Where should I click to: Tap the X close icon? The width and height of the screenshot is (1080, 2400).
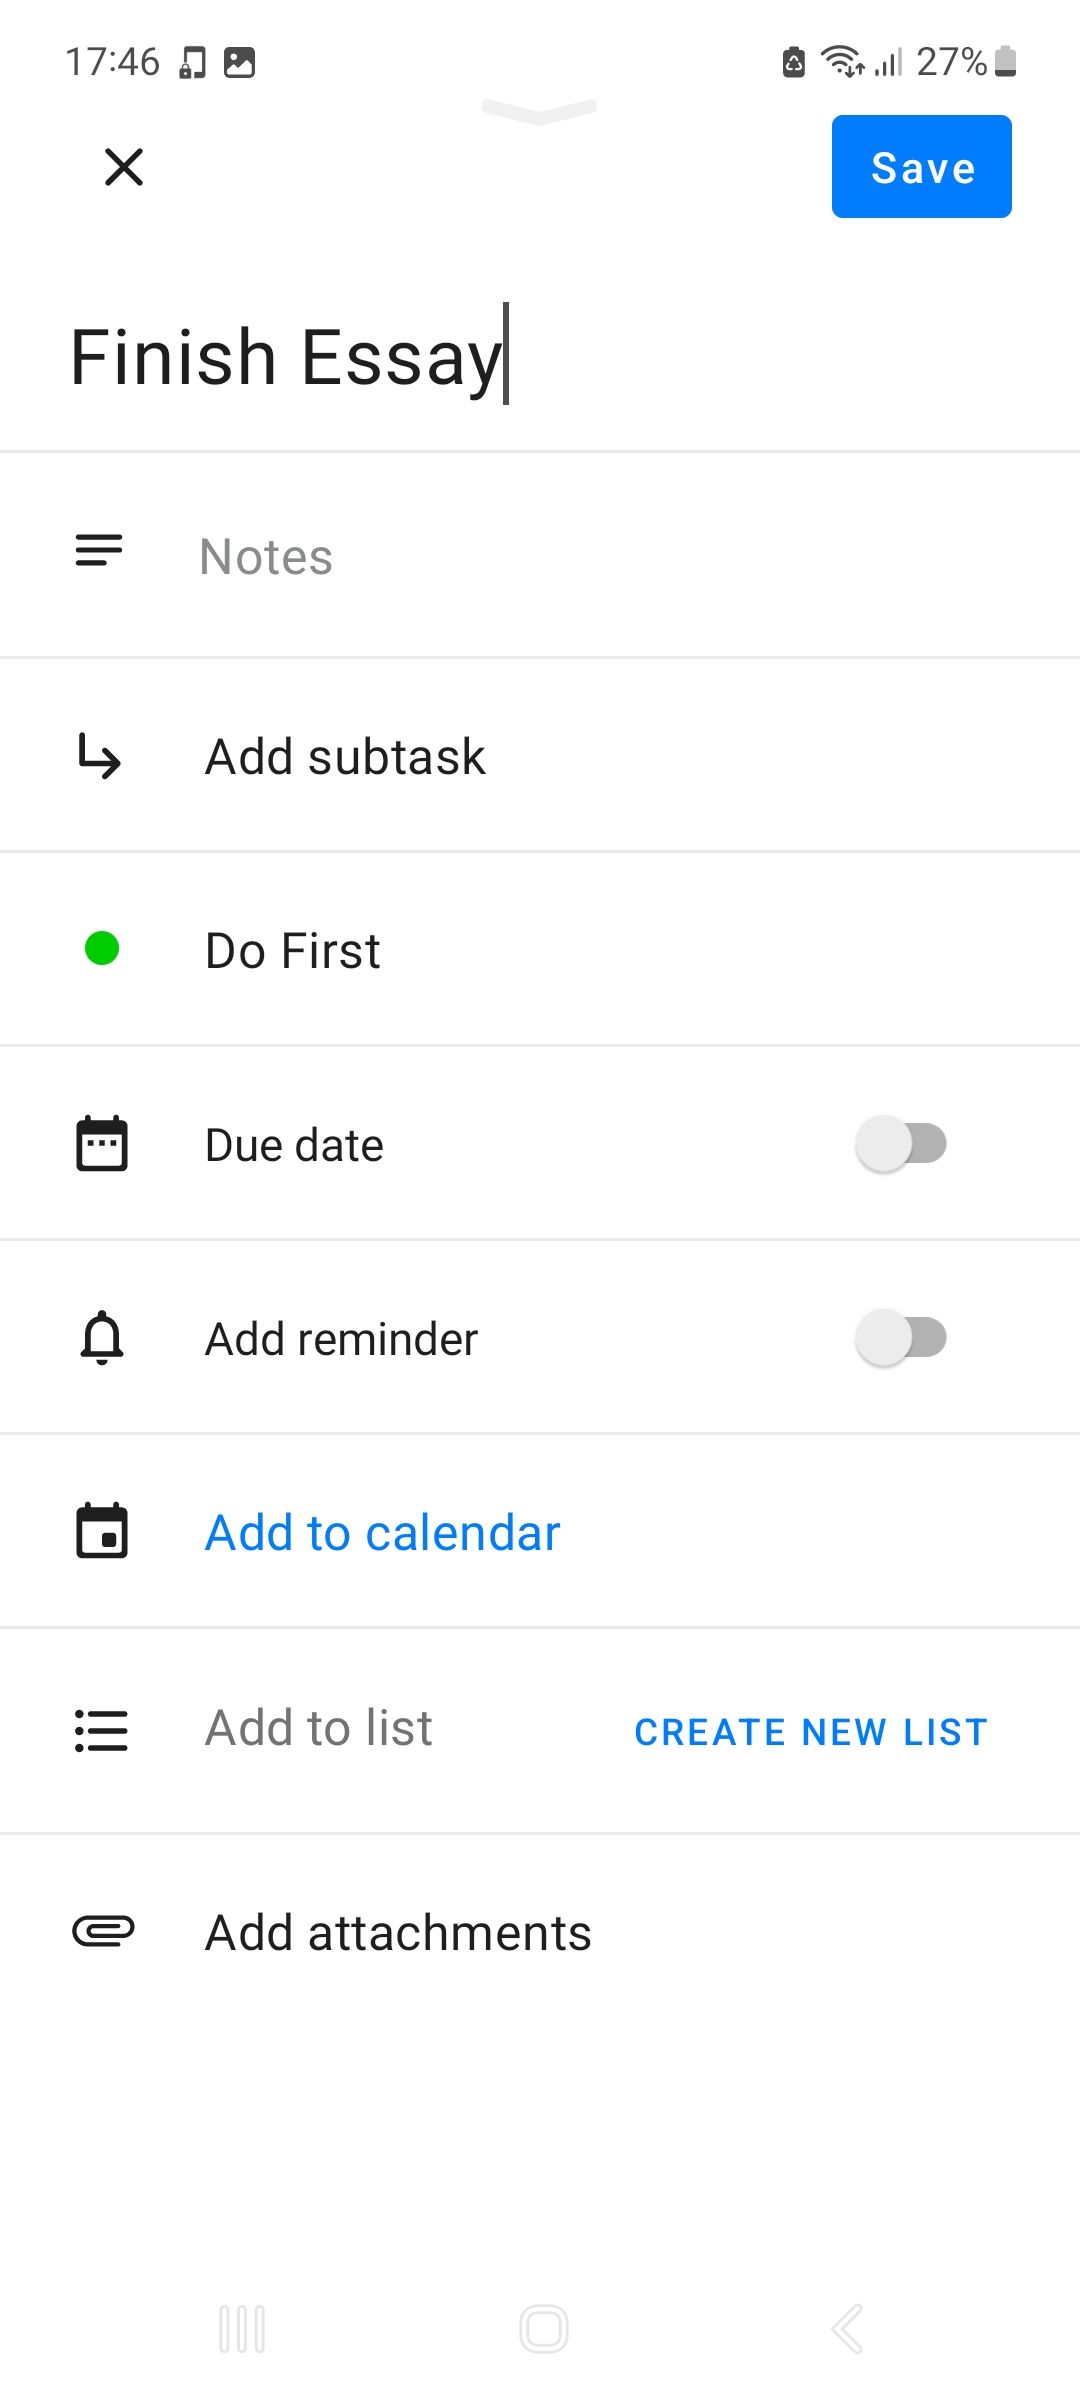(124, 167)
